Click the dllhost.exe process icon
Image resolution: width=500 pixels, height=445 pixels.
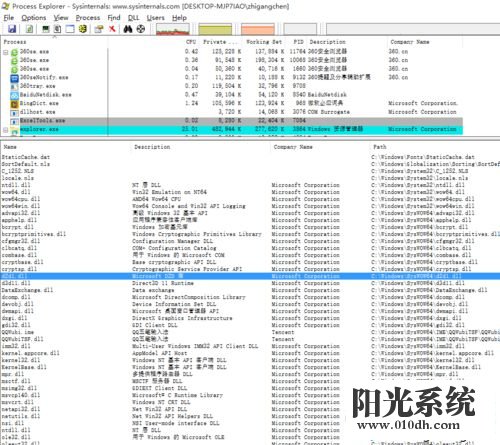point(14,113)
